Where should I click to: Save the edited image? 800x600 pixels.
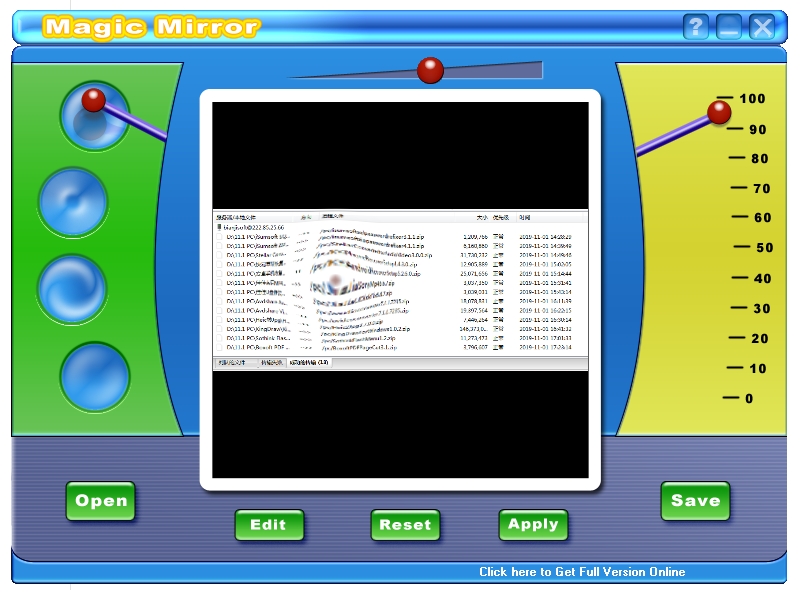[x=695, y=501]
